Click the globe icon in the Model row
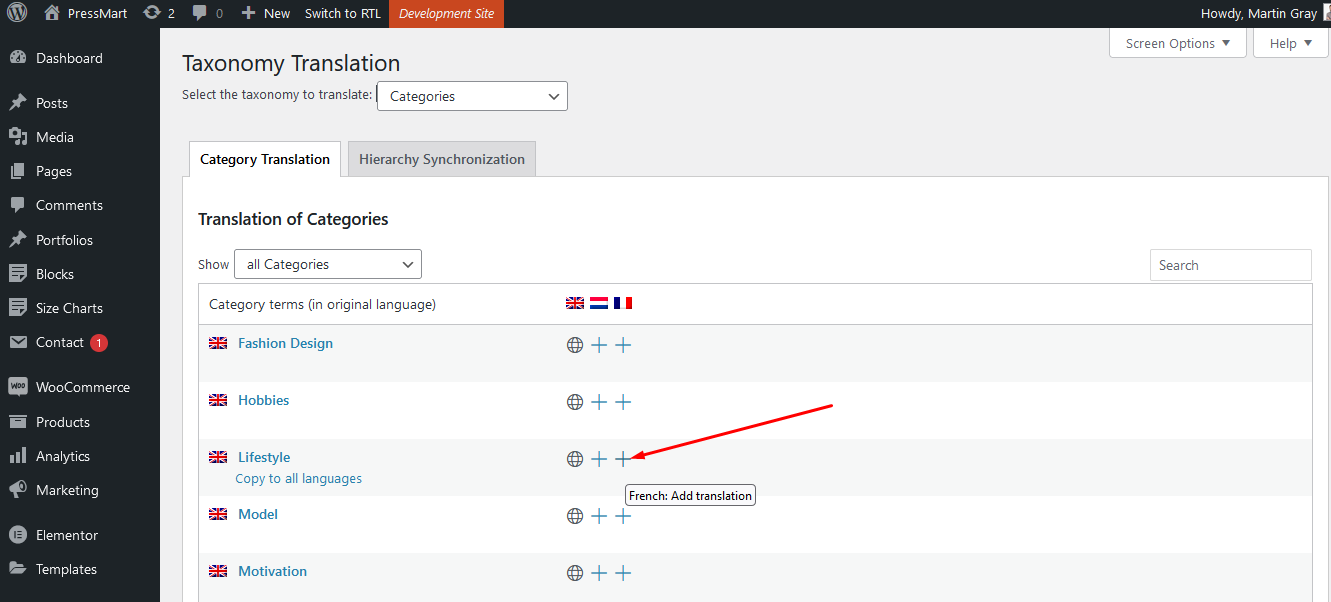 (x=575, y=516)
